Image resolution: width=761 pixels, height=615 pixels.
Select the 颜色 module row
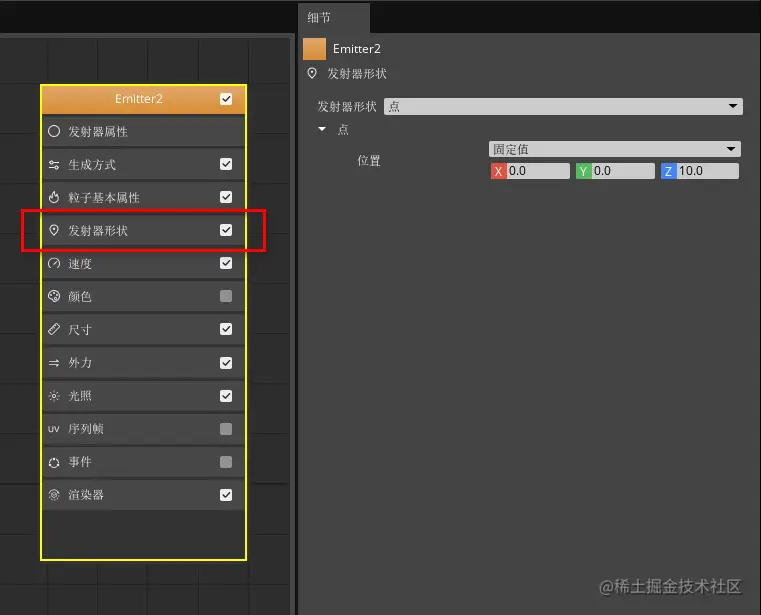[x=143, y=297]
